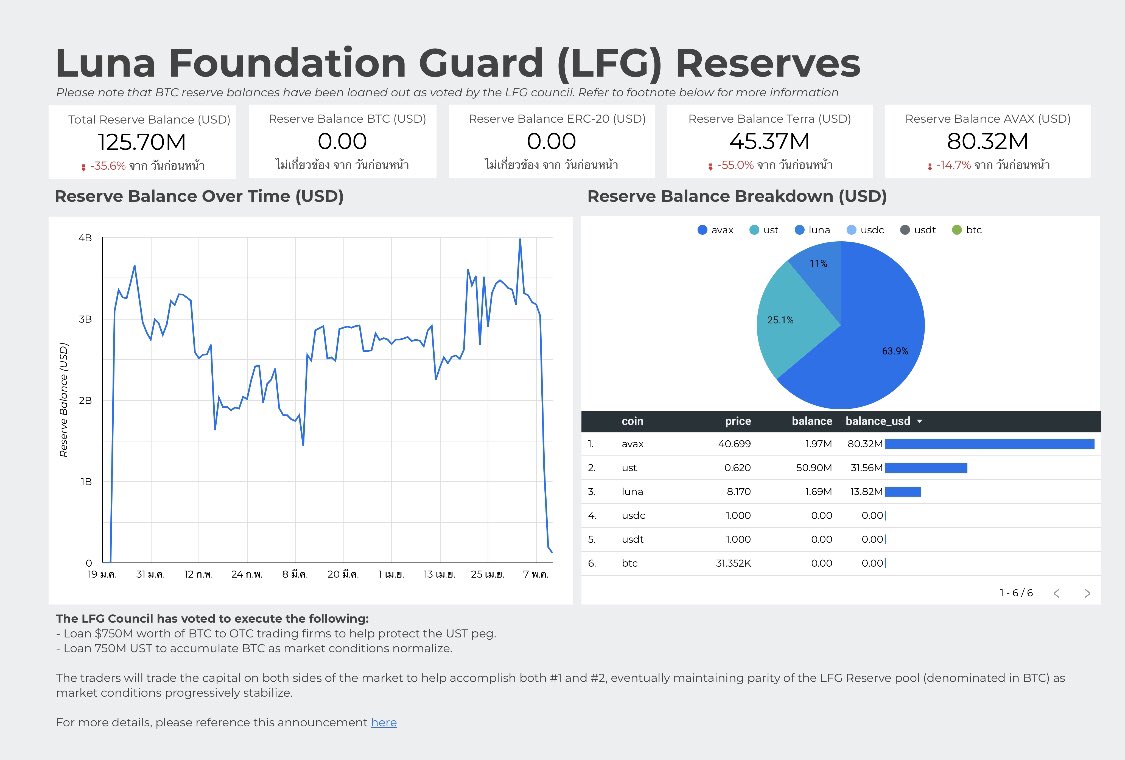This screenshot has height=760, width=1125.
Task: Click the 'Reserve Balance Over Time (USD)' heading
Action: 199,197
